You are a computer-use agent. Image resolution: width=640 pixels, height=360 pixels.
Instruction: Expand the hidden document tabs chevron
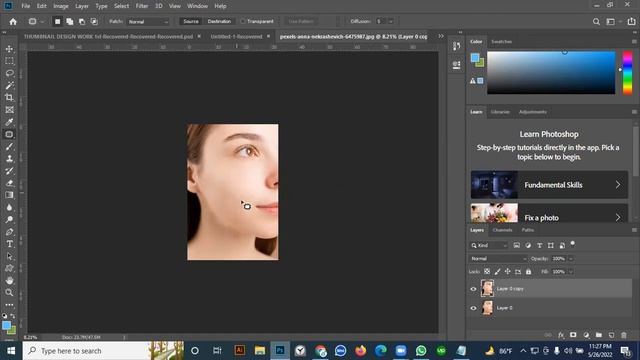tap(441, 36)
